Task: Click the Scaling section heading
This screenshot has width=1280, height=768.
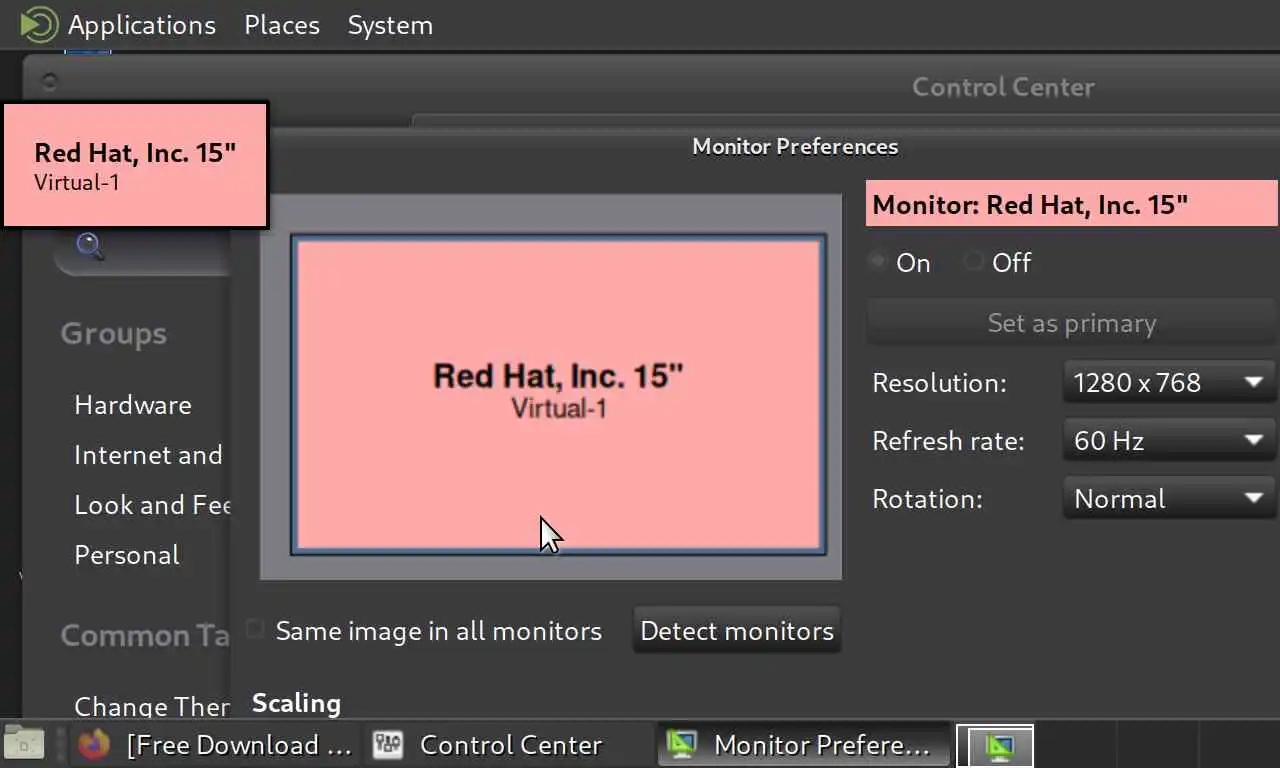Action: tap(296, 703)
